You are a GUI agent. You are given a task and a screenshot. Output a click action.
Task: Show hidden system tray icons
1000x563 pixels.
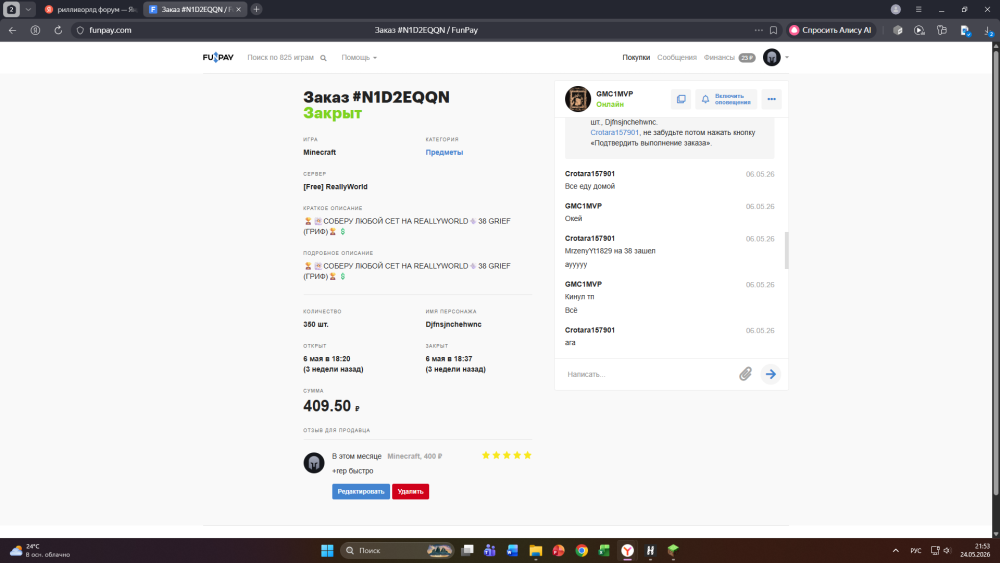pos(895,550)
